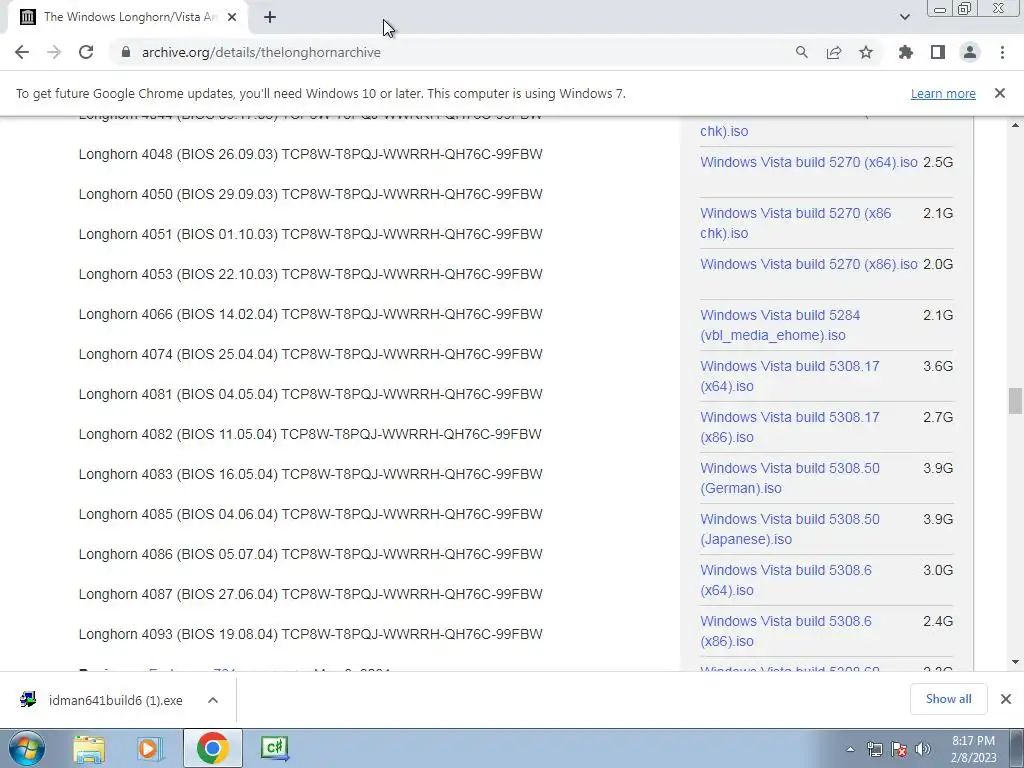
Task: Click the Longhorn 4085 product key line
Action: pyautogui.click(x=310, y=514)
